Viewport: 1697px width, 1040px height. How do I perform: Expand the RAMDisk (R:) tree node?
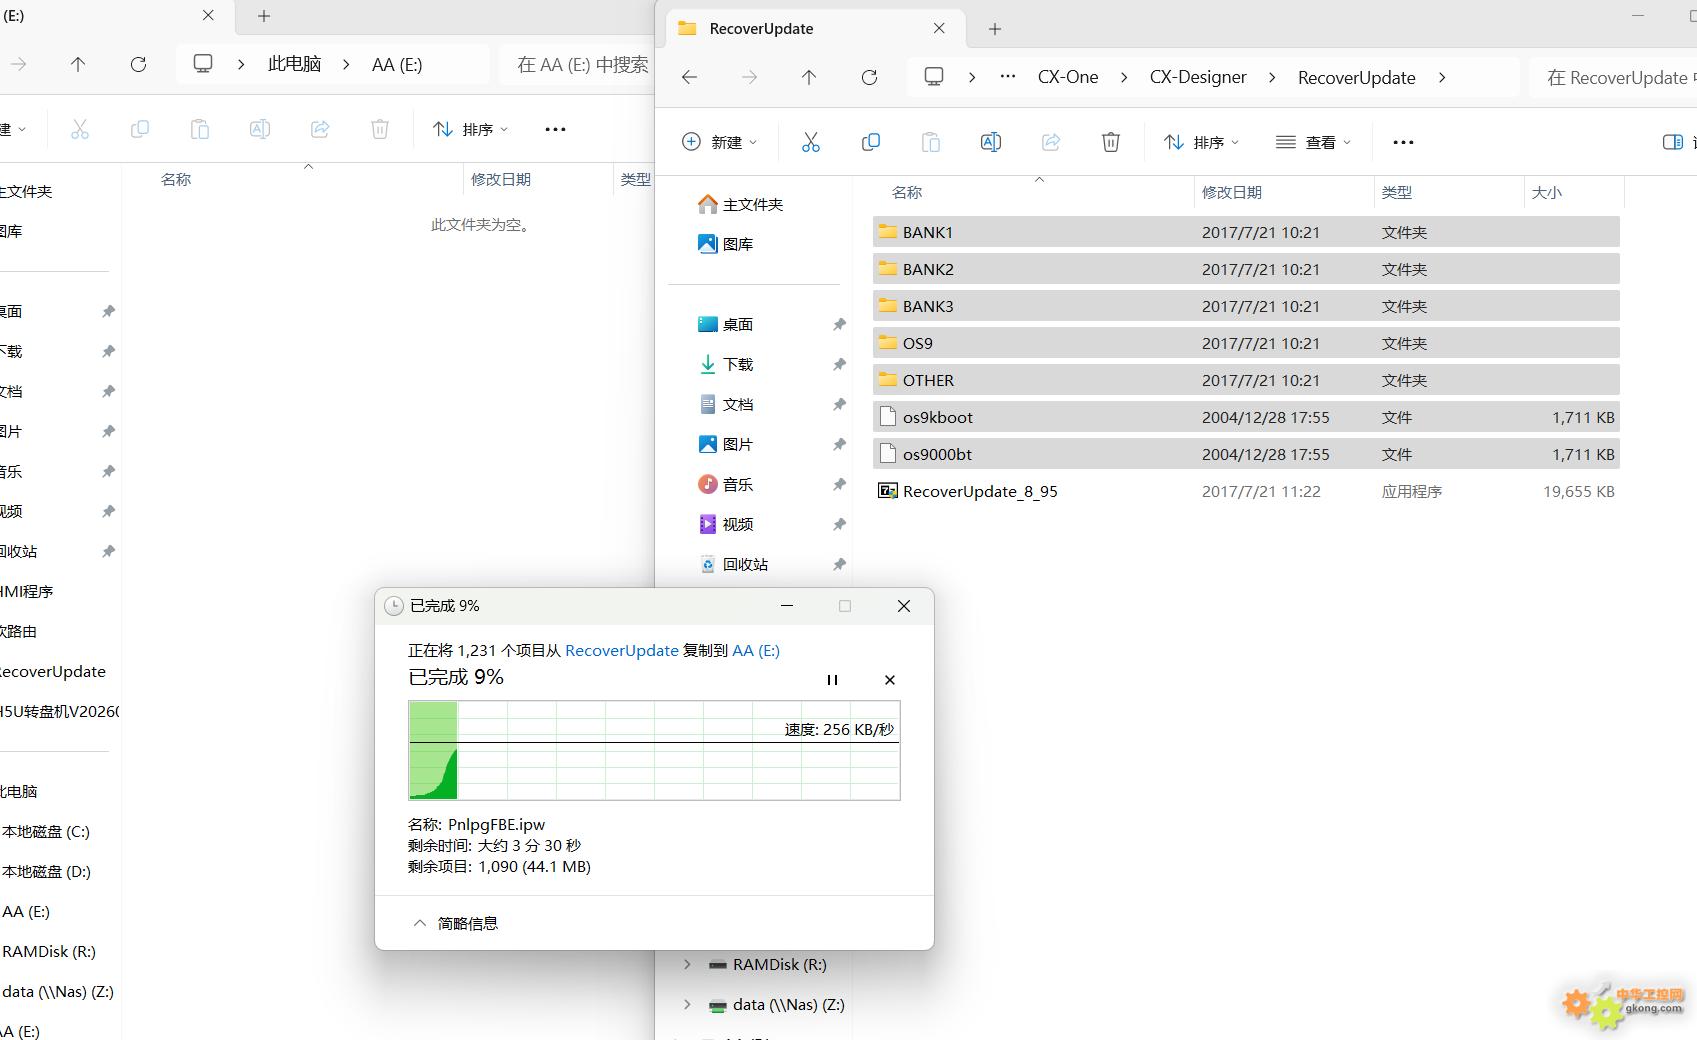tap(687, 964)
